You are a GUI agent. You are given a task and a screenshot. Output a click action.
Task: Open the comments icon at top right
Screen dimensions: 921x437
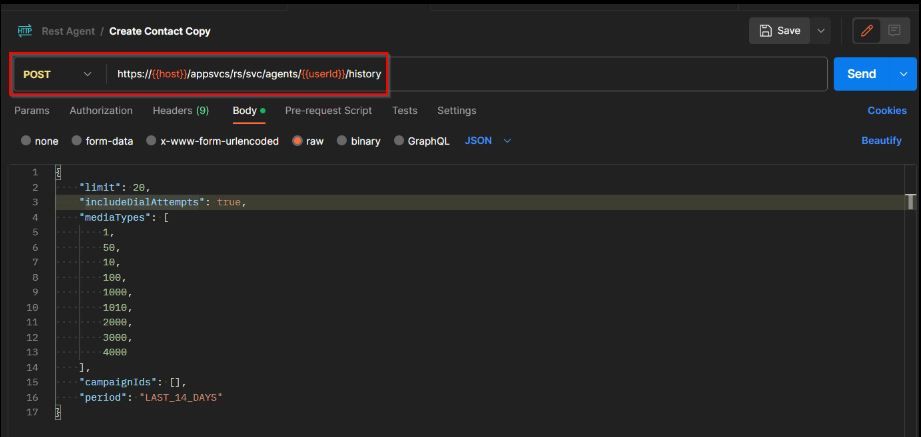tap(894, 31)
